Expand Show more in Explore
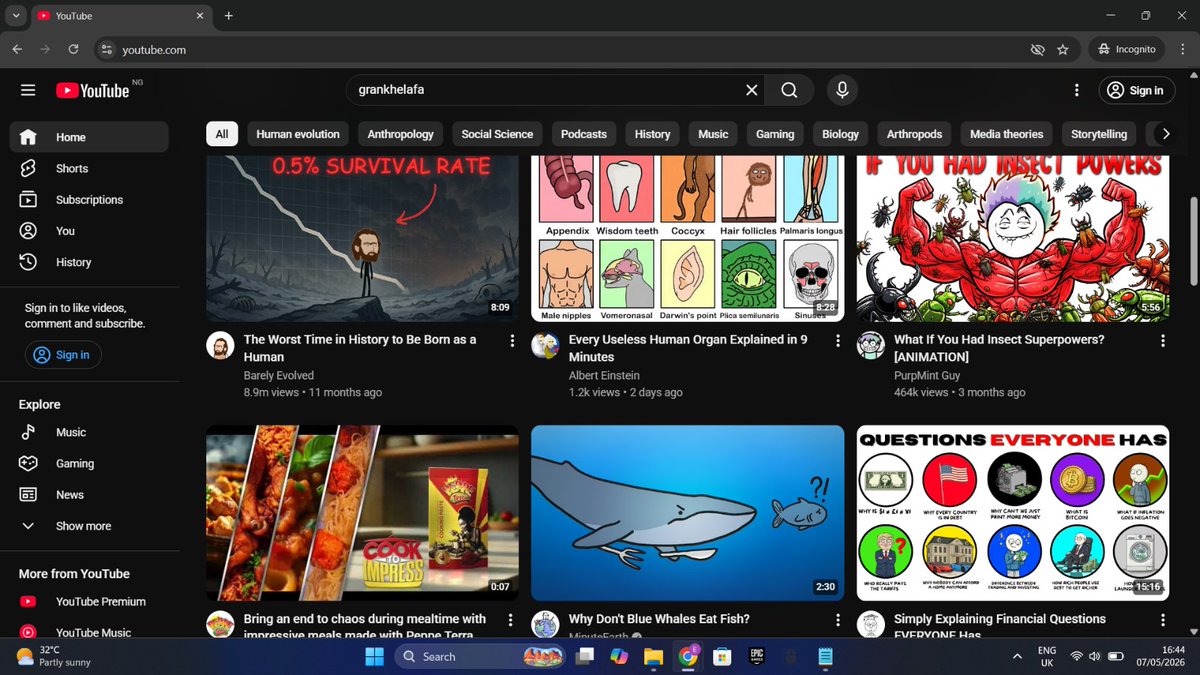This screenshot has height=675, width=1200. [x=89, y=525]
